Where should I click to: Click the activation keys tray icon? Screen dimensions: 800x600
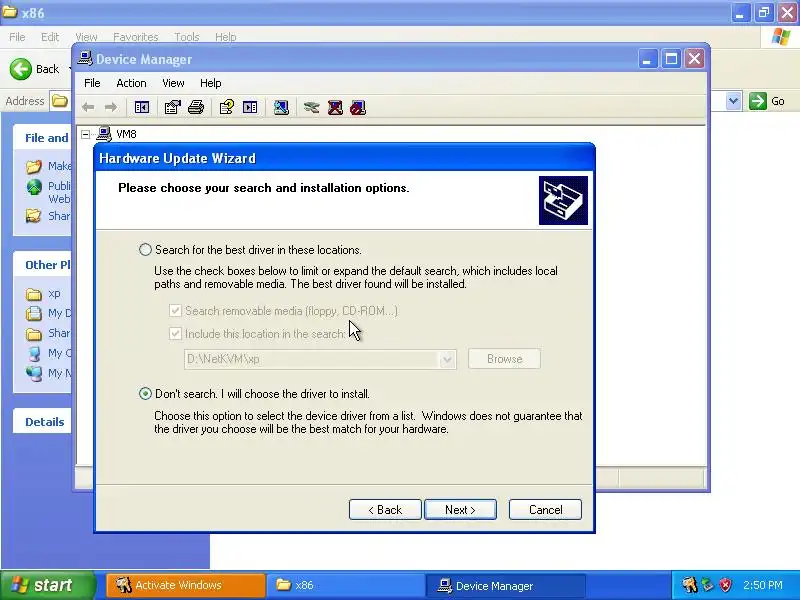click(690, 585)
